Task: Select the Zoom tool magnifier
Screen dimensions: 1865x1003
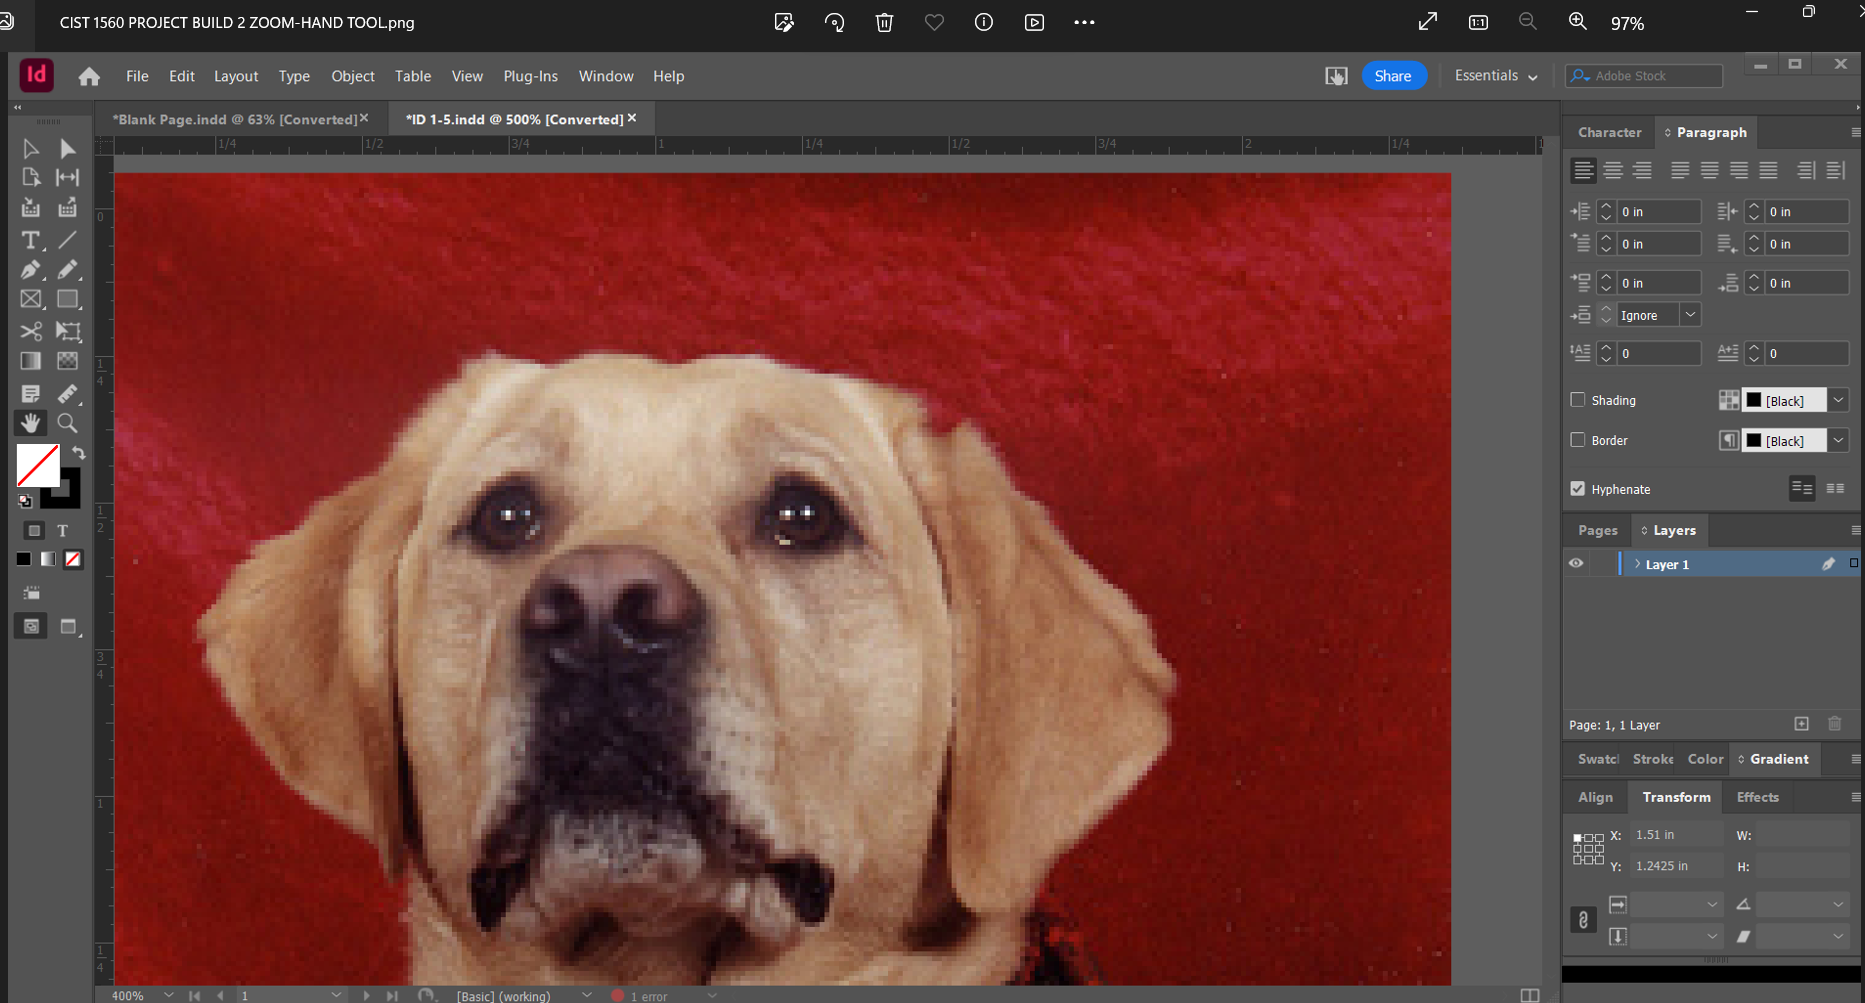Action: tap(67, 423)
